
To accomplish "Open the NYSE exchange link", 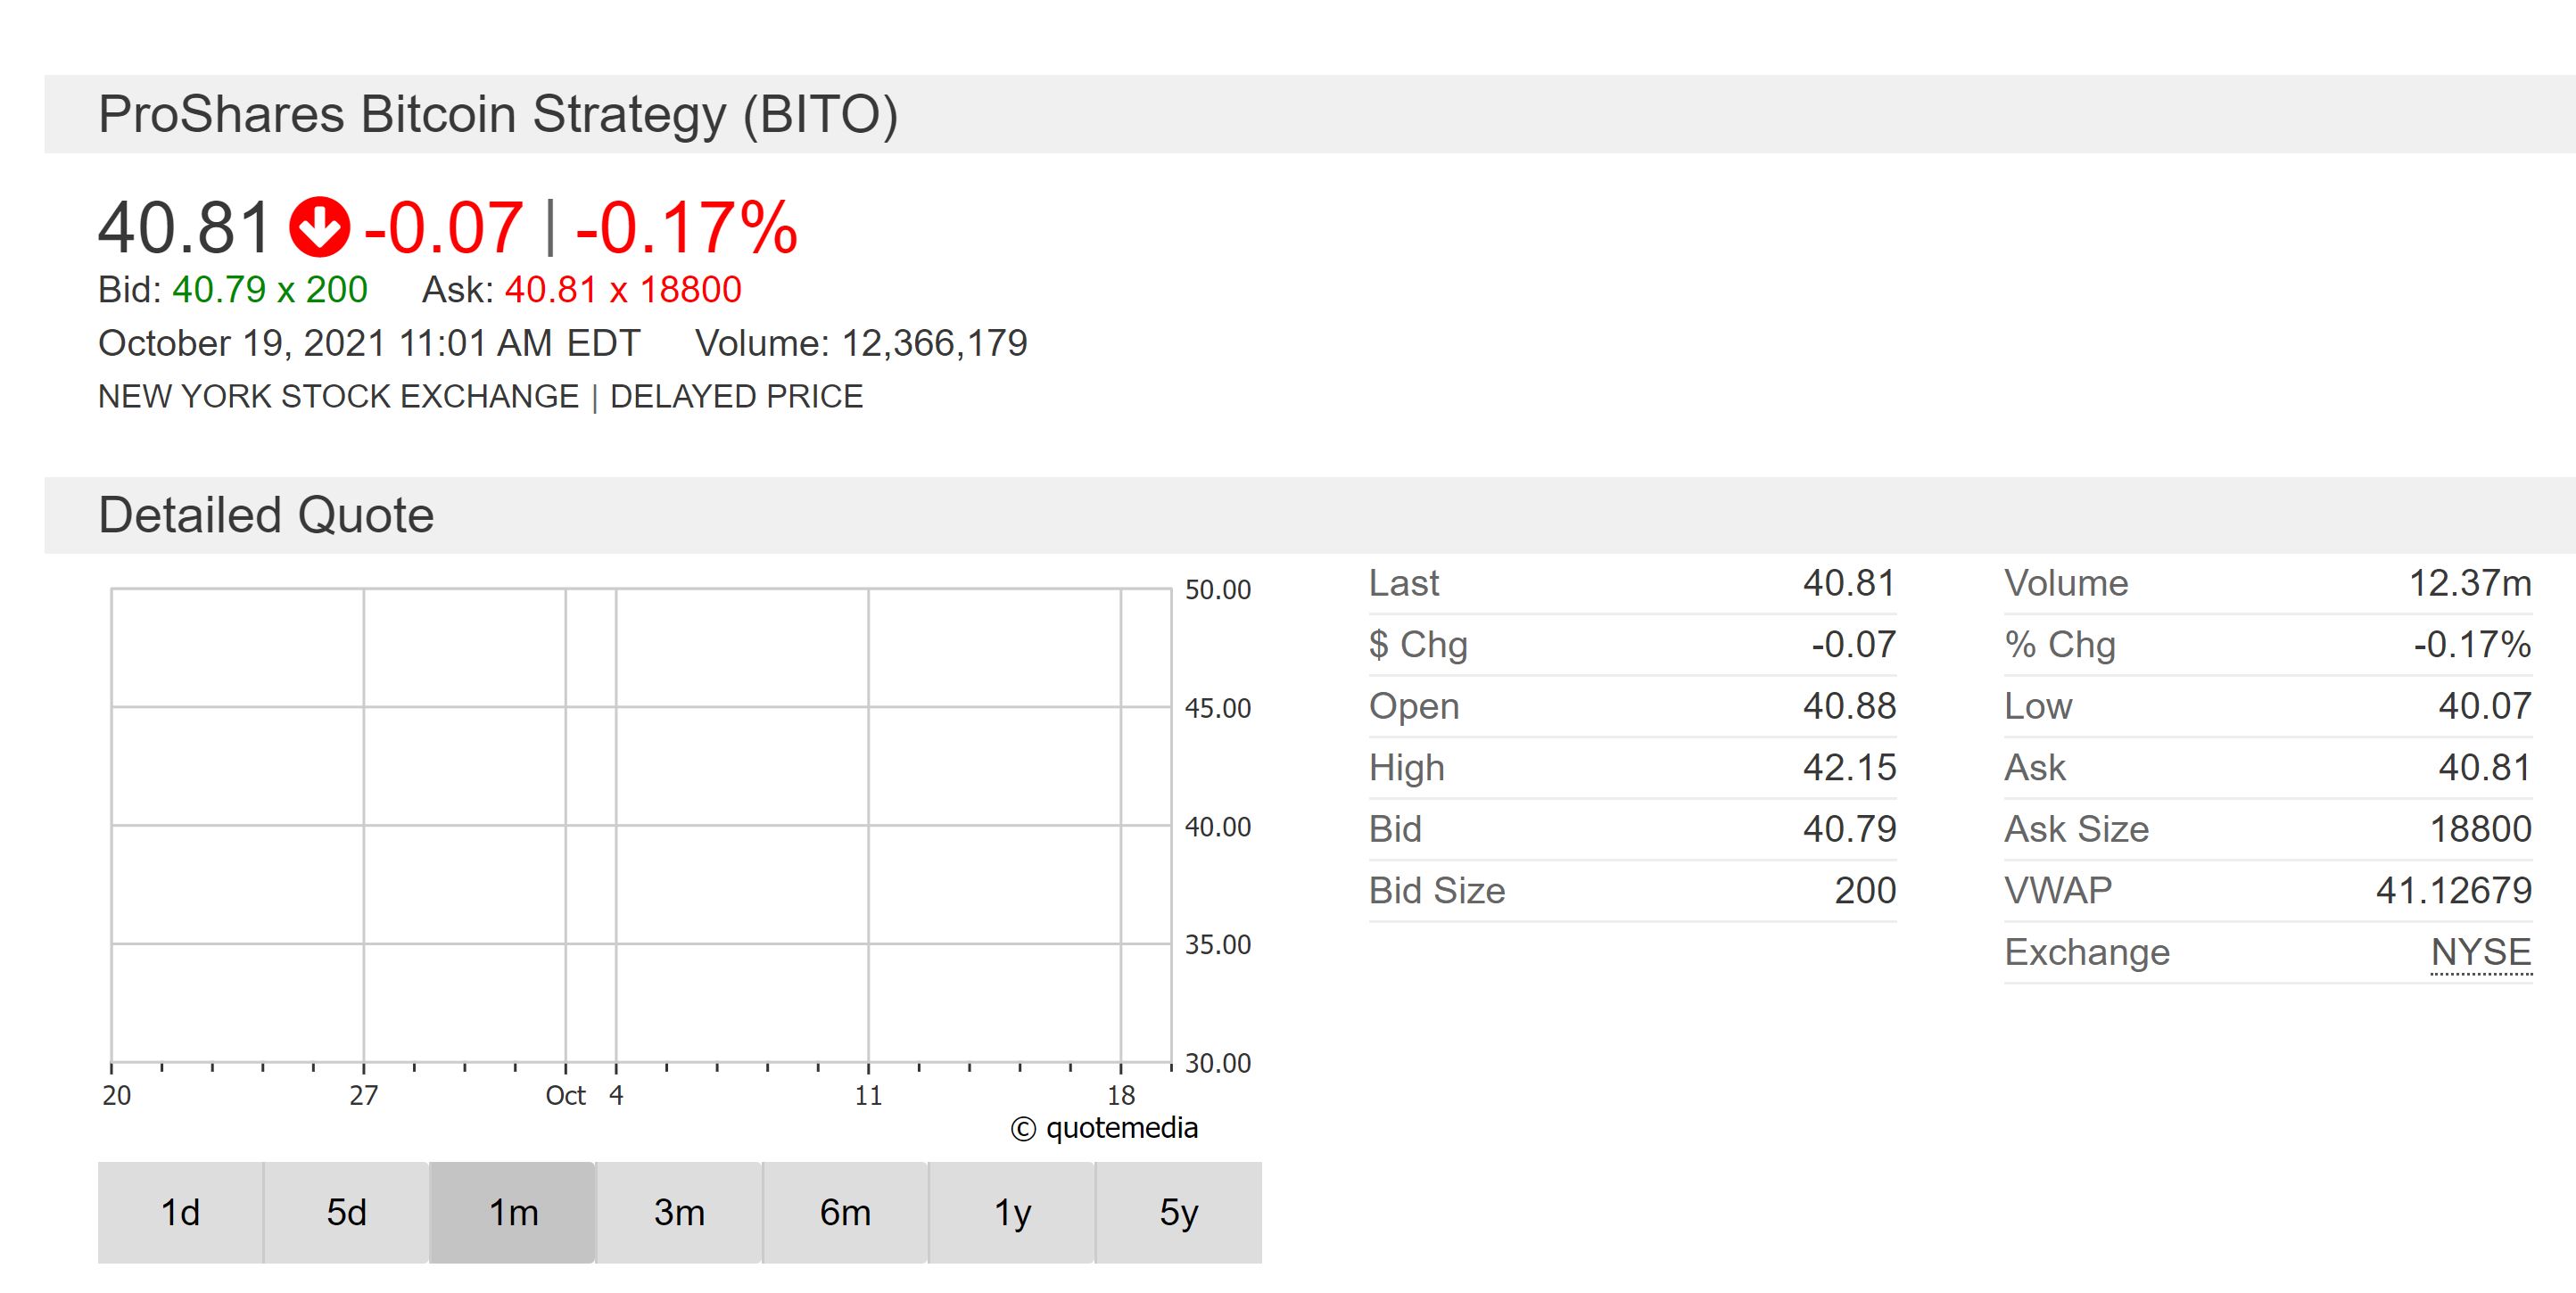I will tap(2481, 952).
